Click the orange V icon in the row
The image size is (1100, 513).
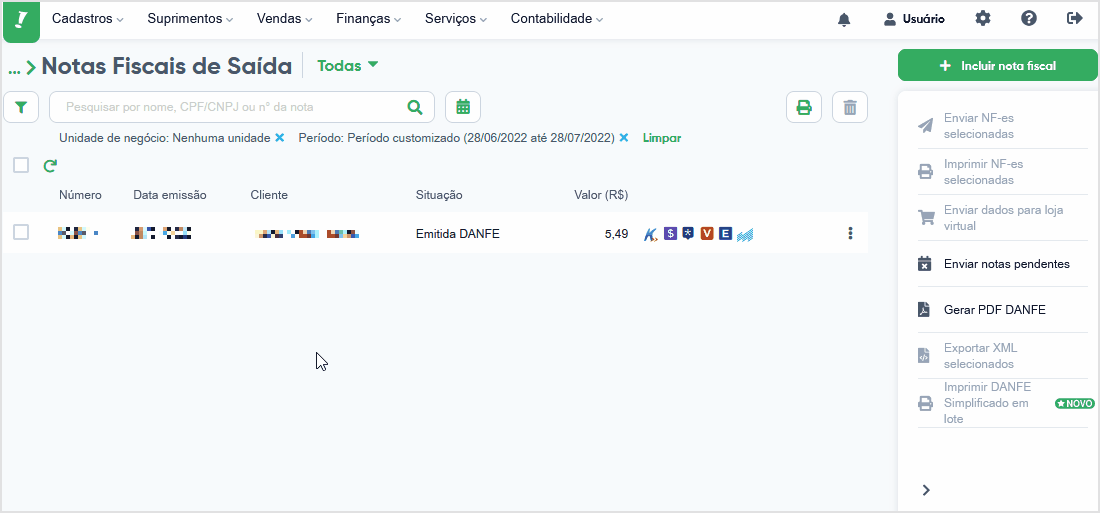[707, 233]
